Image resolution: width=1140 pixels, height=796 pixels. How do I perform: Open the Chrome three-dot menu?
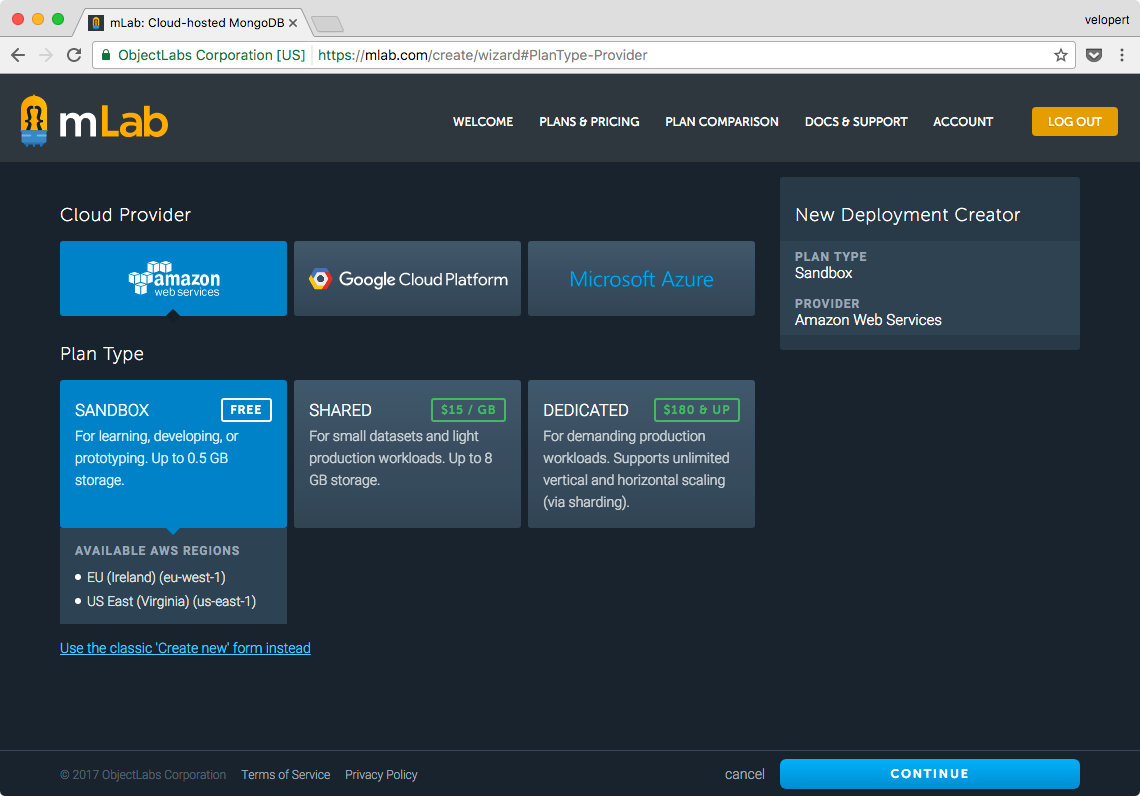[1122, 55]
